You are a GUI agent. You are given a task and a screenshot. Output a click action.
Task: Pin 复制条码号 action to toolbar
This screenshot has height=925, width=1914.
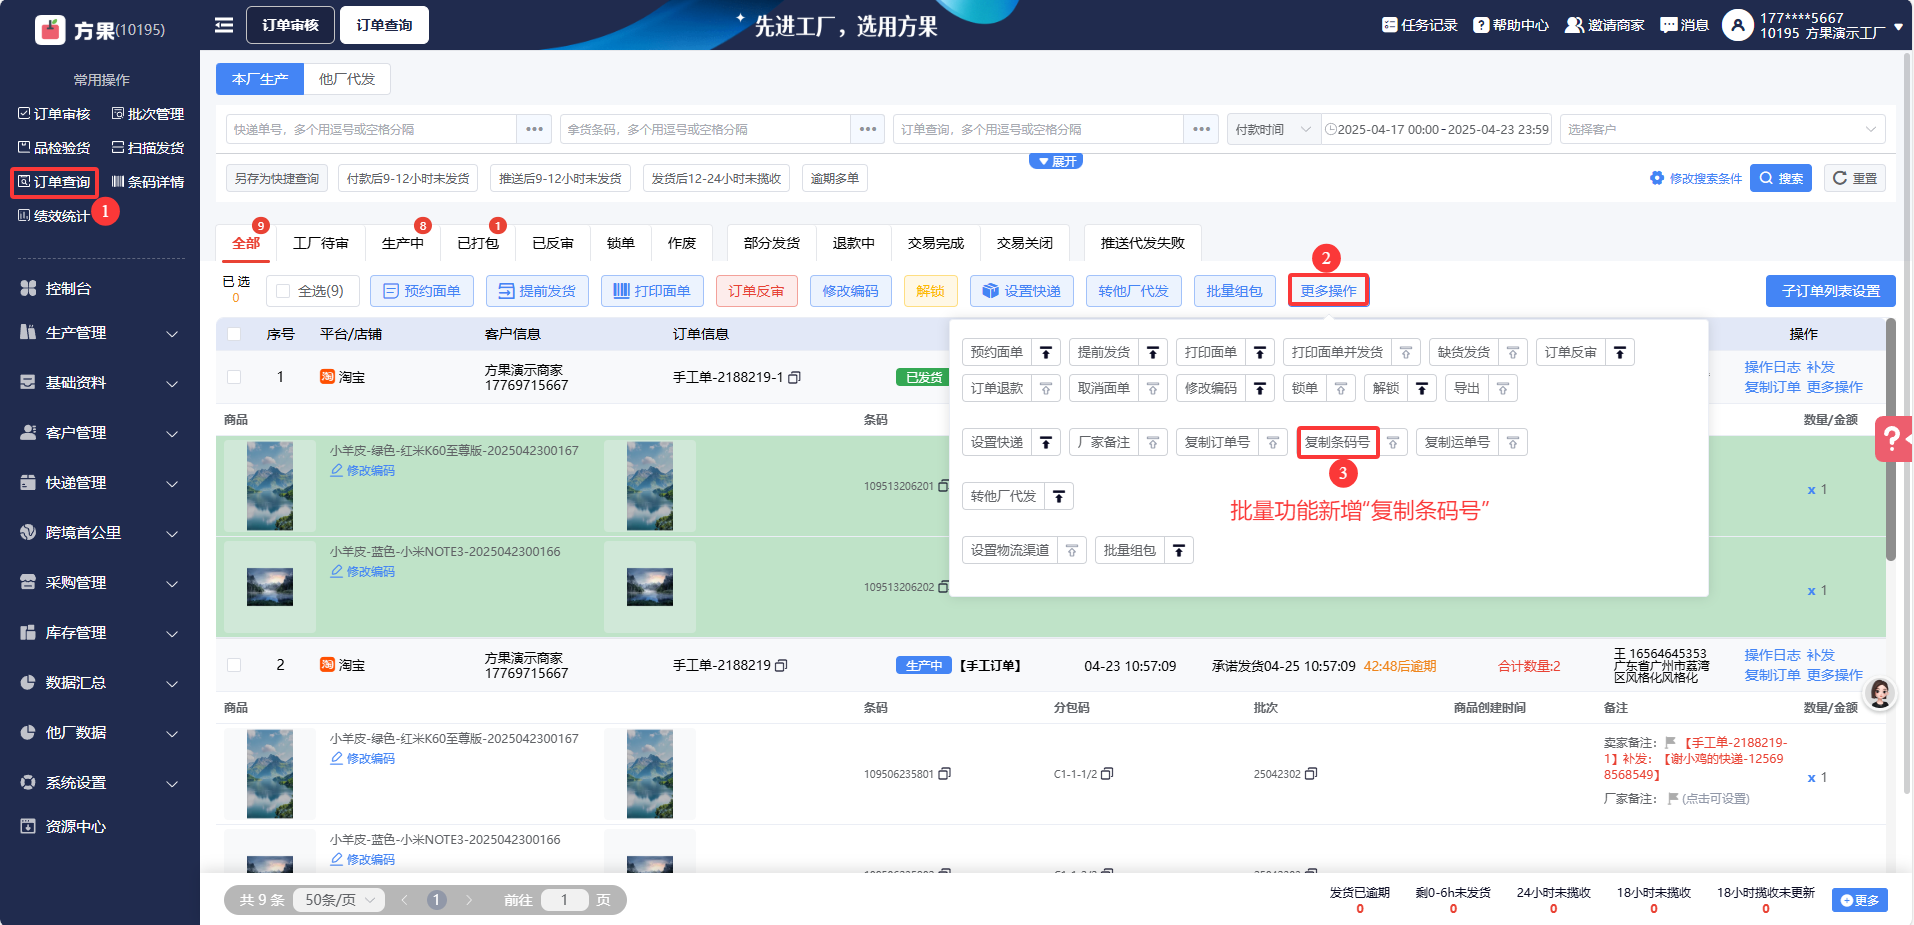click(1393, 442)
